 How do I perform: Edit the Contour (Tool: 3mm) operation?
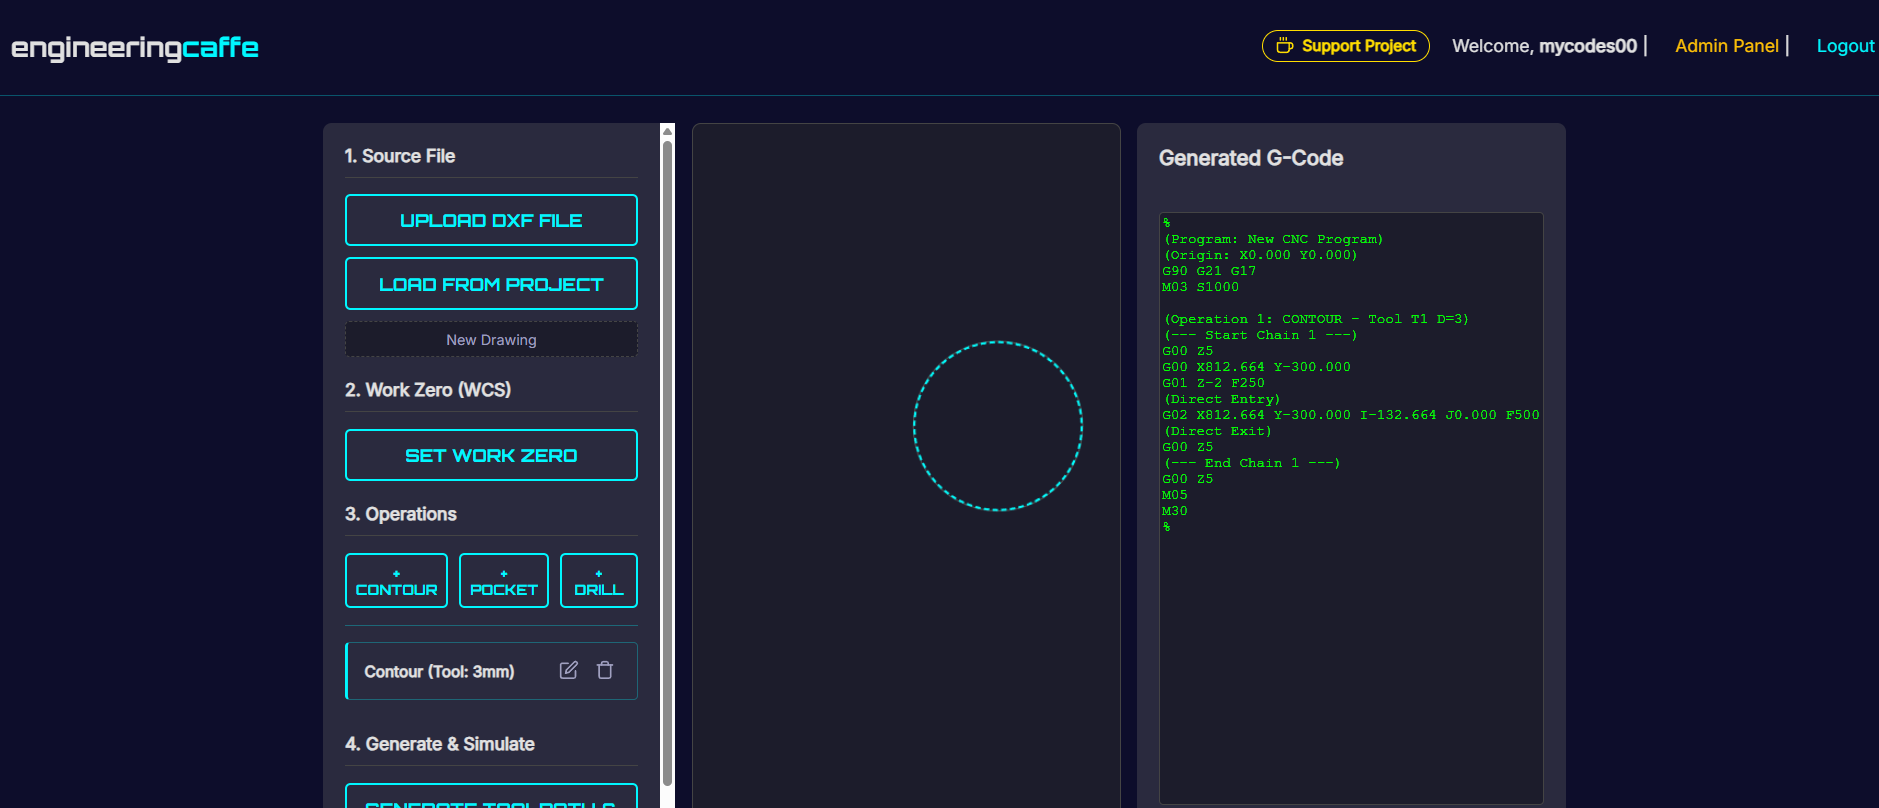click(x=568, y=670)
